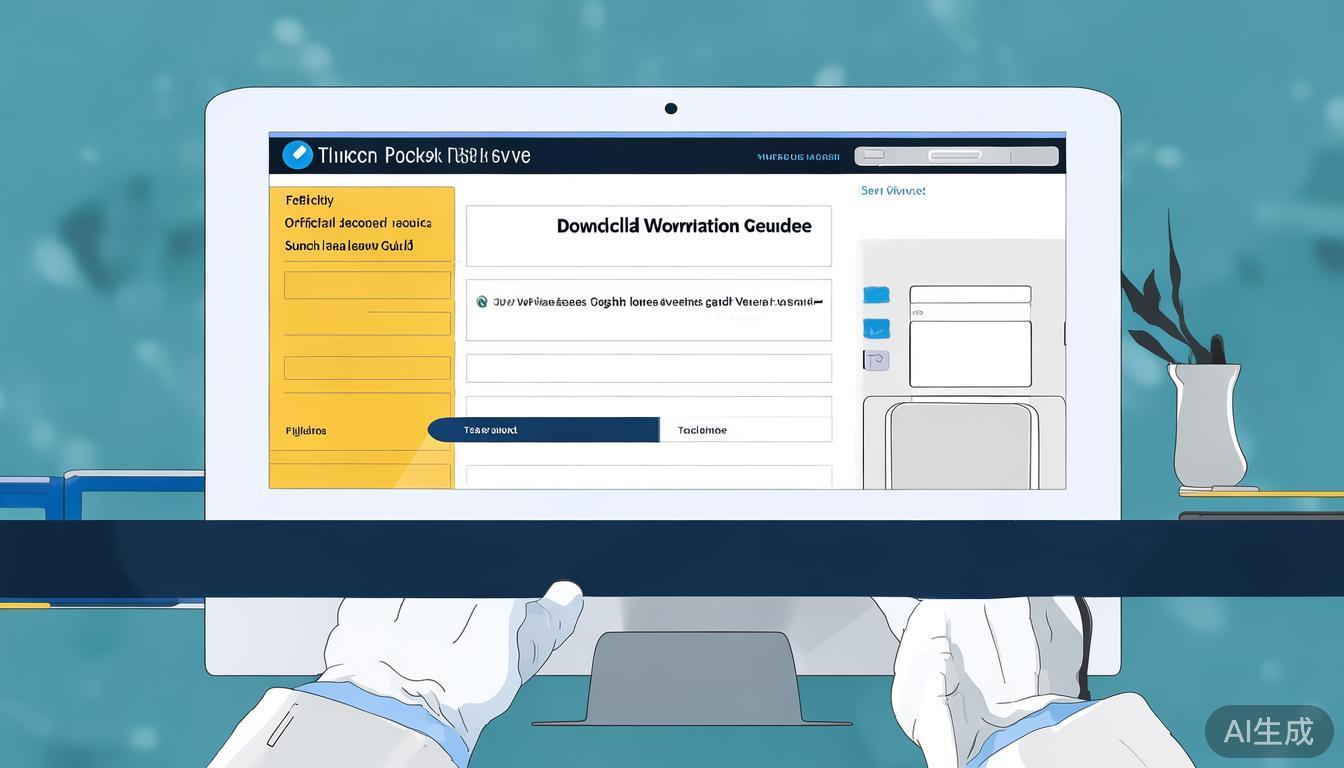The width and height of the screenshot is (1344, 768).
Task: Click the slider pill inside the header search bar
Action: 955,156
